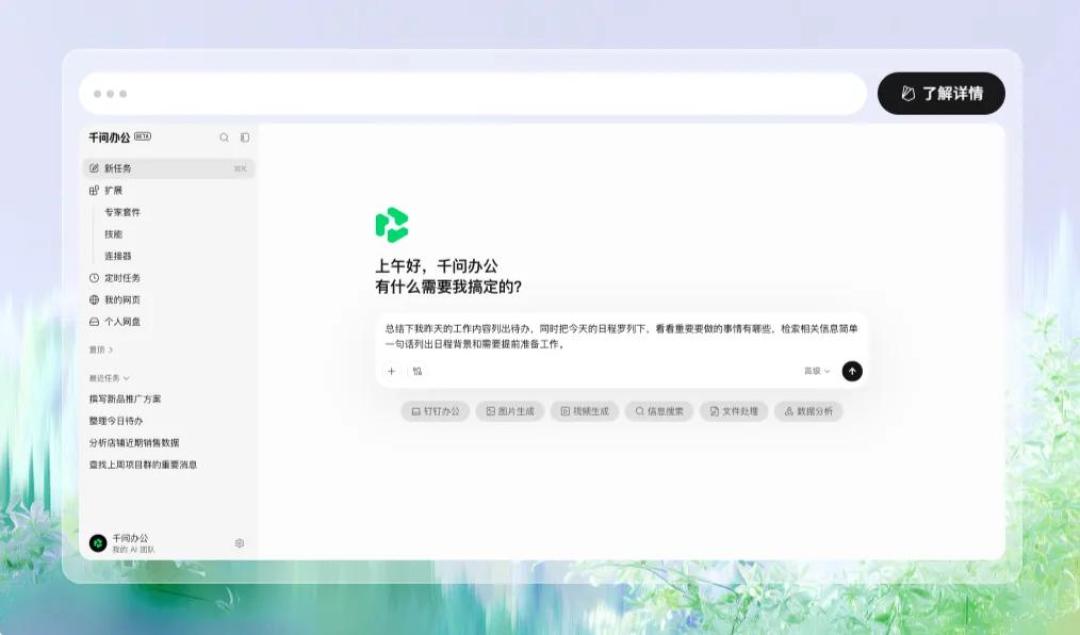Click the 千问办公 account avatar at bottom
Screen dimensions: 1080x635
click(98, 543)
